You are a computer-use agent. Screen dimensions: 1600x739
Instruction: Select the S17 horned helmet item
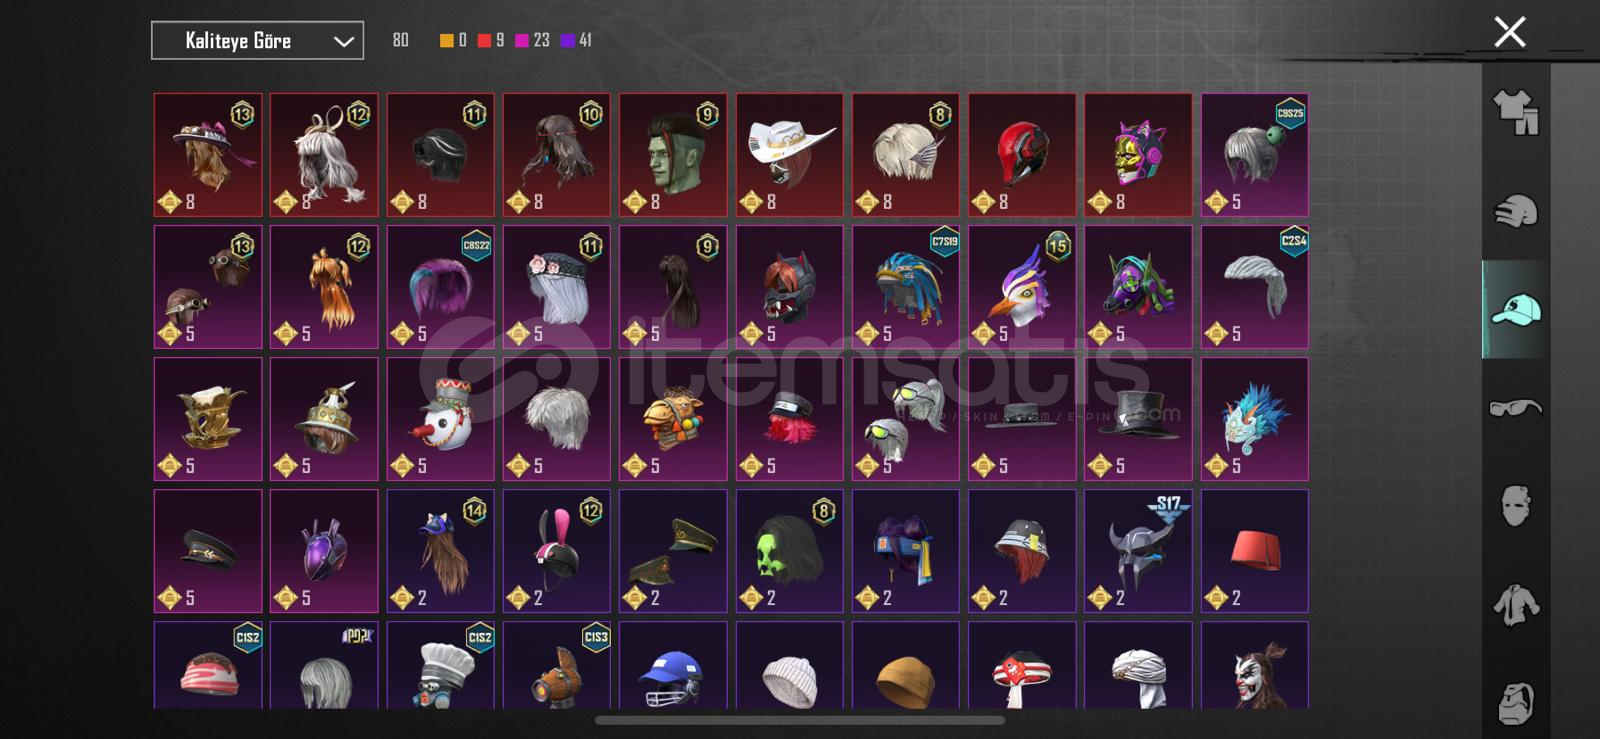[1138, 551]
